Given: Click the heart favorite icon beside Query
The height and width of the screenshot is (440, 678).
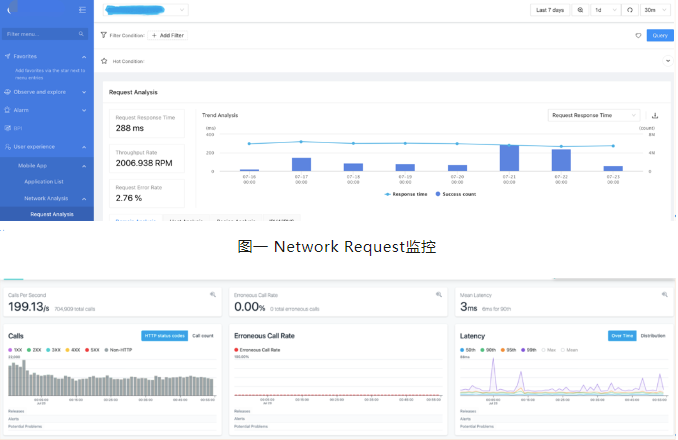Looking at the screenshot, I should point(638,35).
